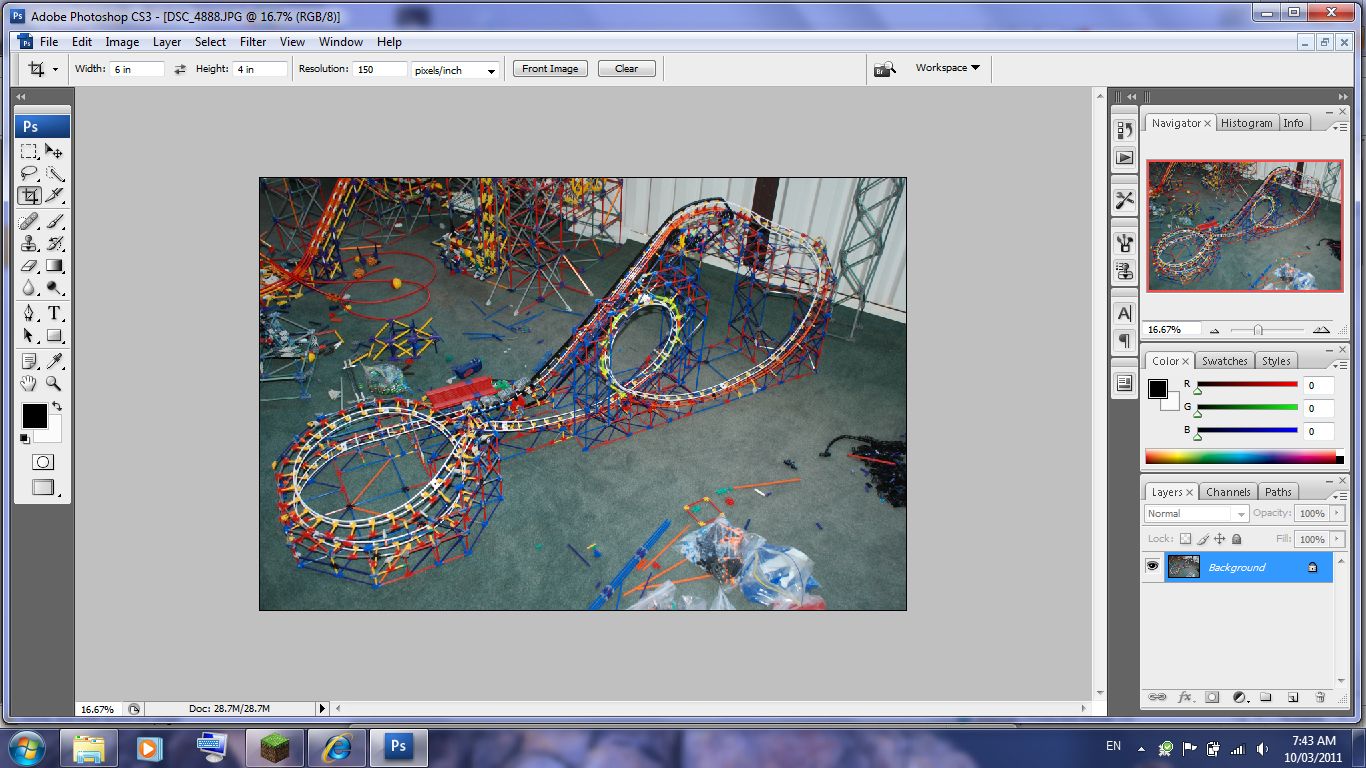Switch to the Channels tab
Image resolution: width=1366 pixels, height=768 pixels.
[x=1228, y=492]
